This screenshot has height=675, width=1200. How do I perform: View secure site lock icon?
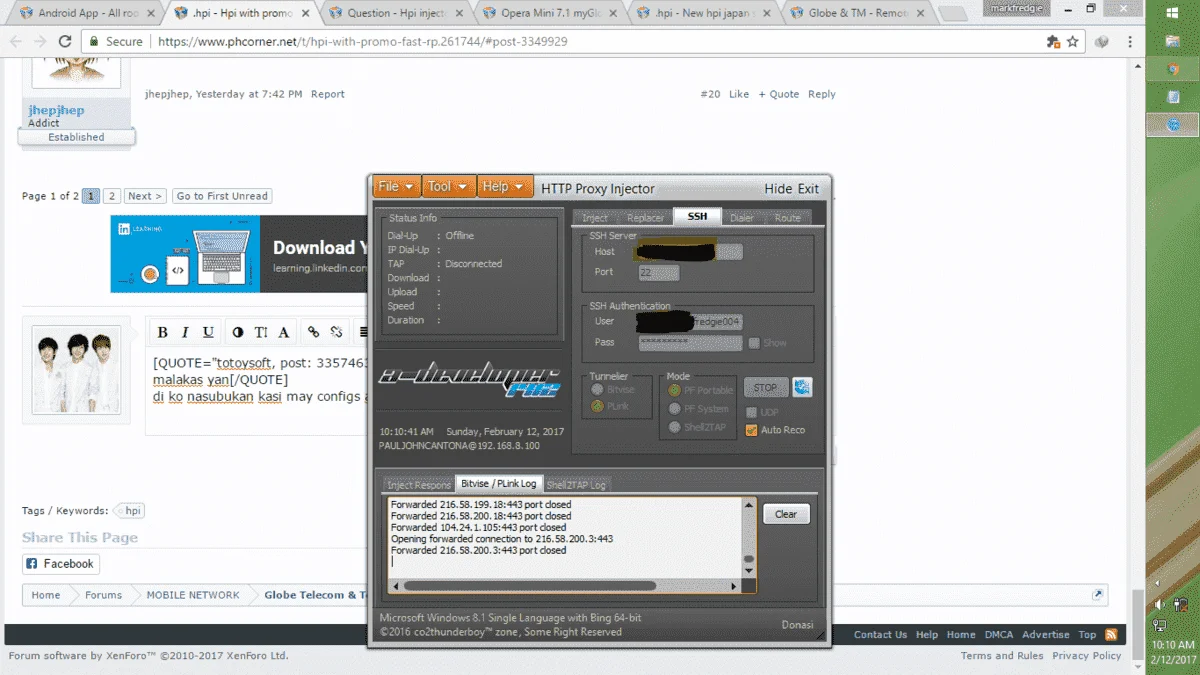coord(93,42)
